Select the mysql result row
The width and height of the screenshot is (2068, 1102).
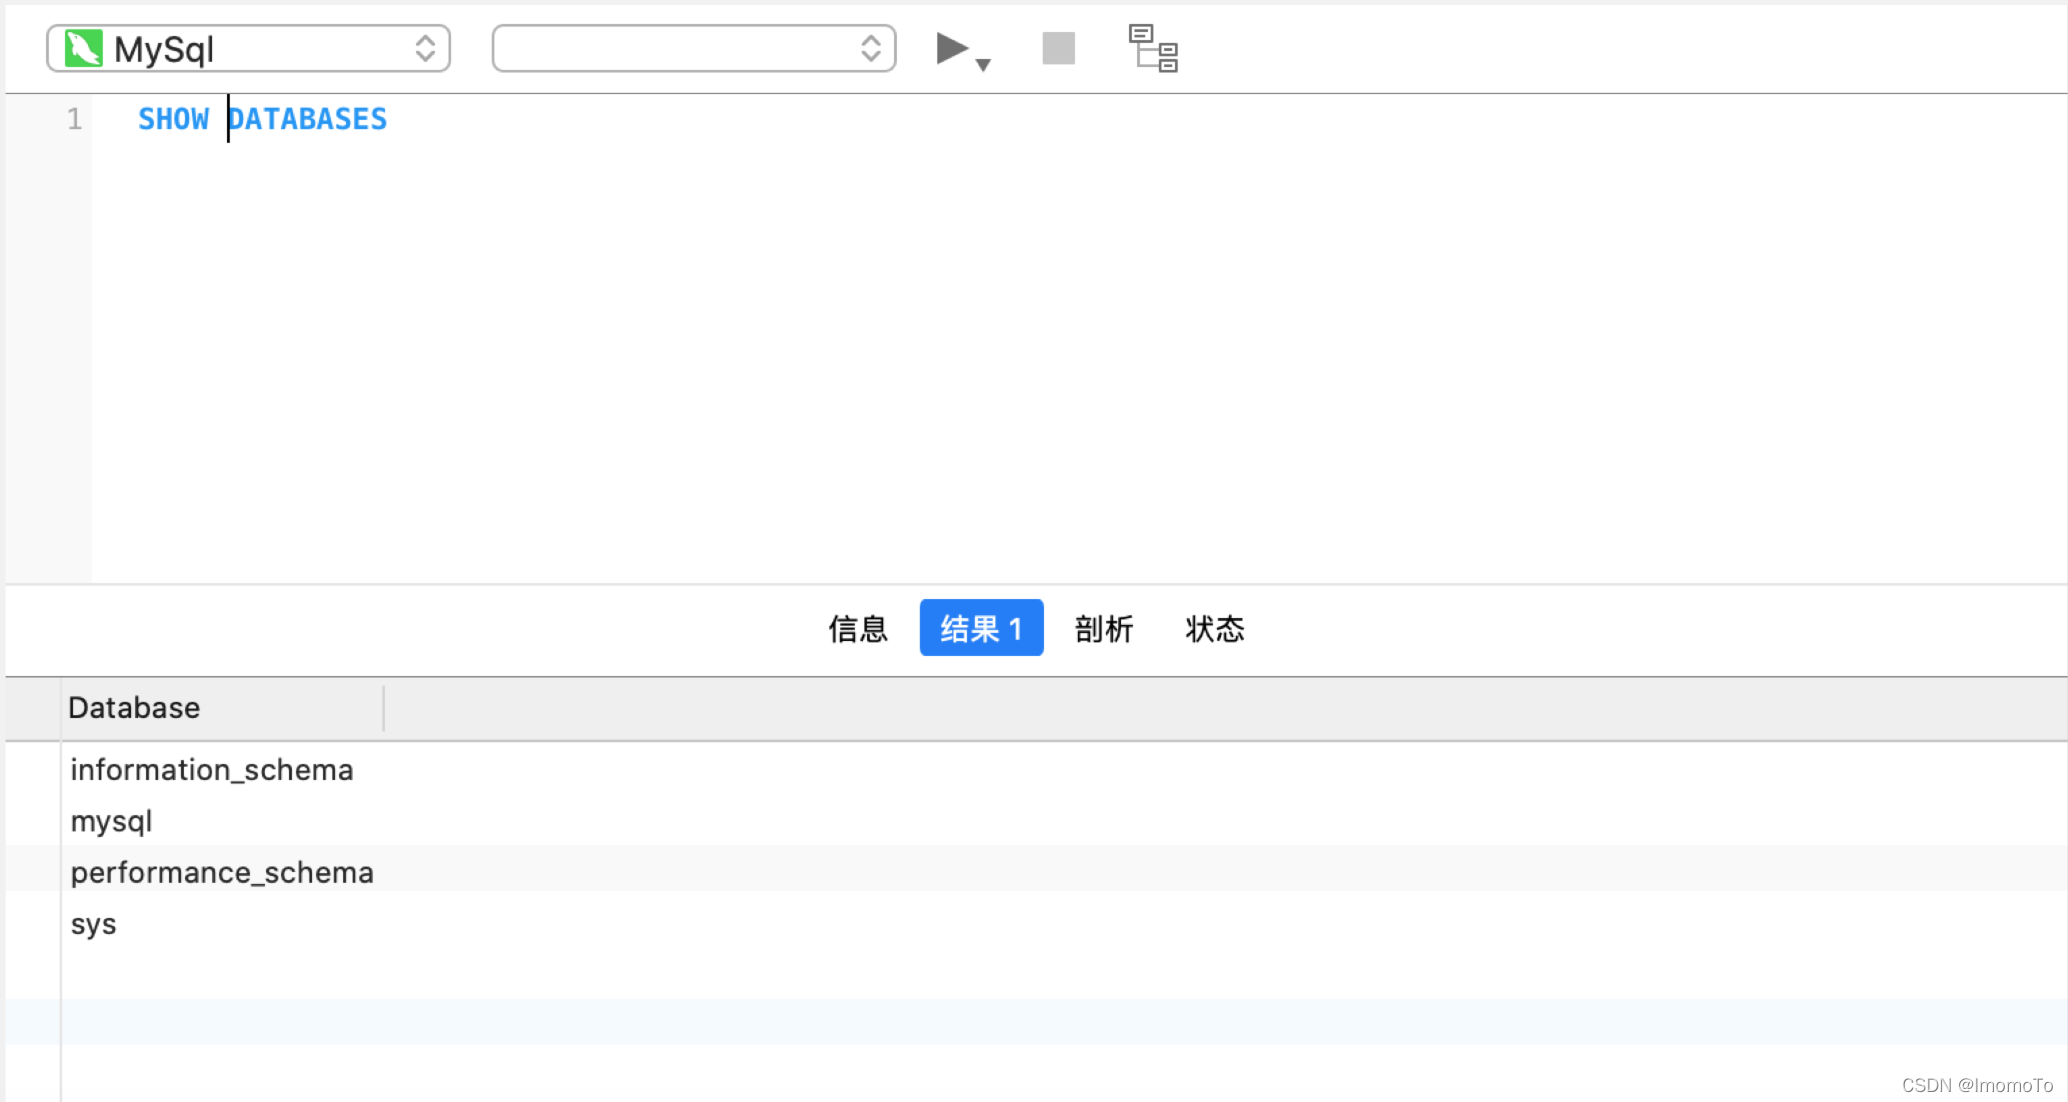coord(111,821)
